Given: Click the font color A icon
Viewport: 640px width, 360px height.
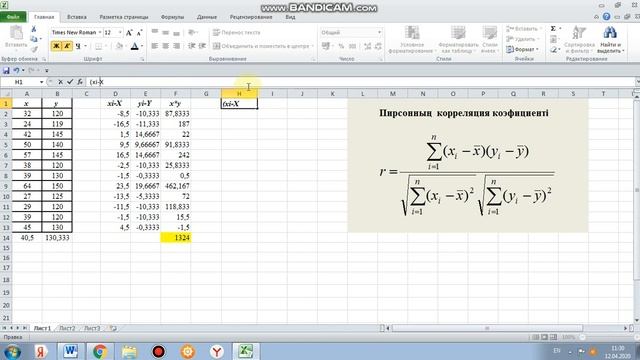Looking at the screenshot, I should pyautogui.click(x=134, y=46).
